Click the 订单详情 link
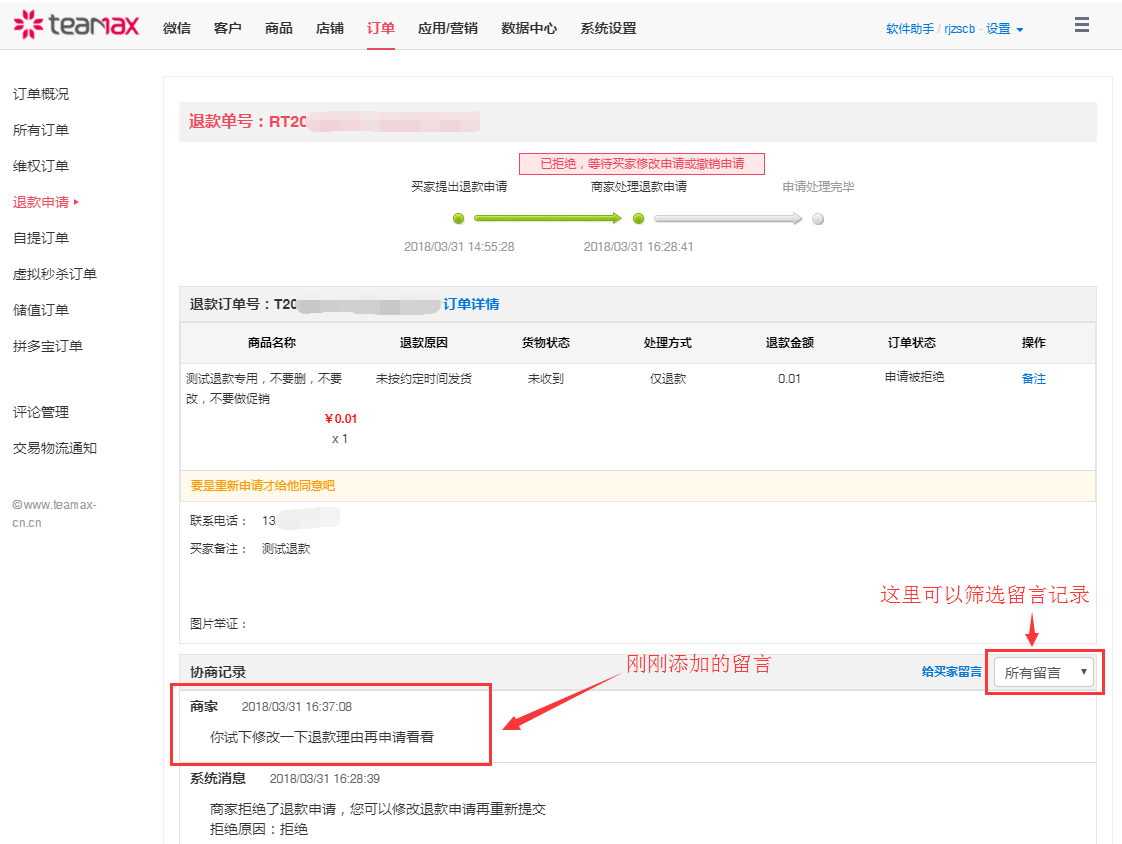Image resolution: width=1122 pixels, height=844 pixels. (x=471, y=304)
